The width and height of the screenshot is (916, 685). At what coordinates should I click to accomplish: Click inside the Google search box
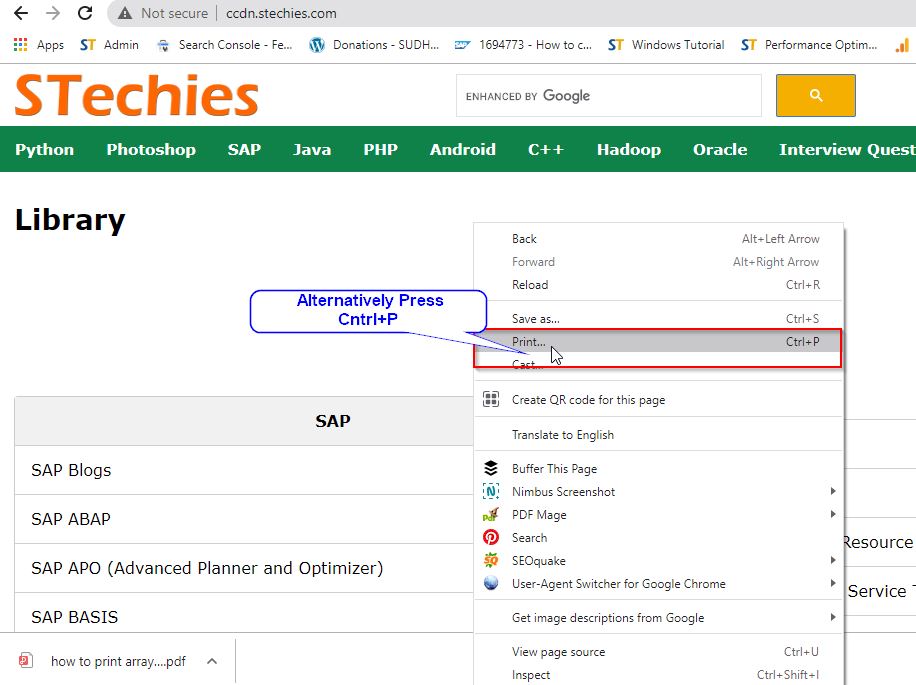pyautogui.click(x=600, y=96)
